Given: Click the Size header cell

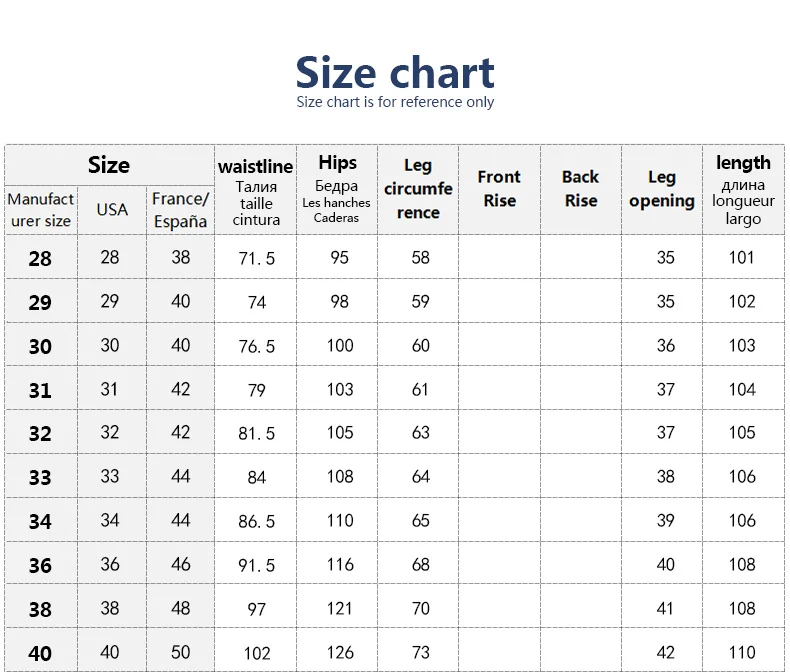Looking at the screenshot, I should [x=109, y=165].
